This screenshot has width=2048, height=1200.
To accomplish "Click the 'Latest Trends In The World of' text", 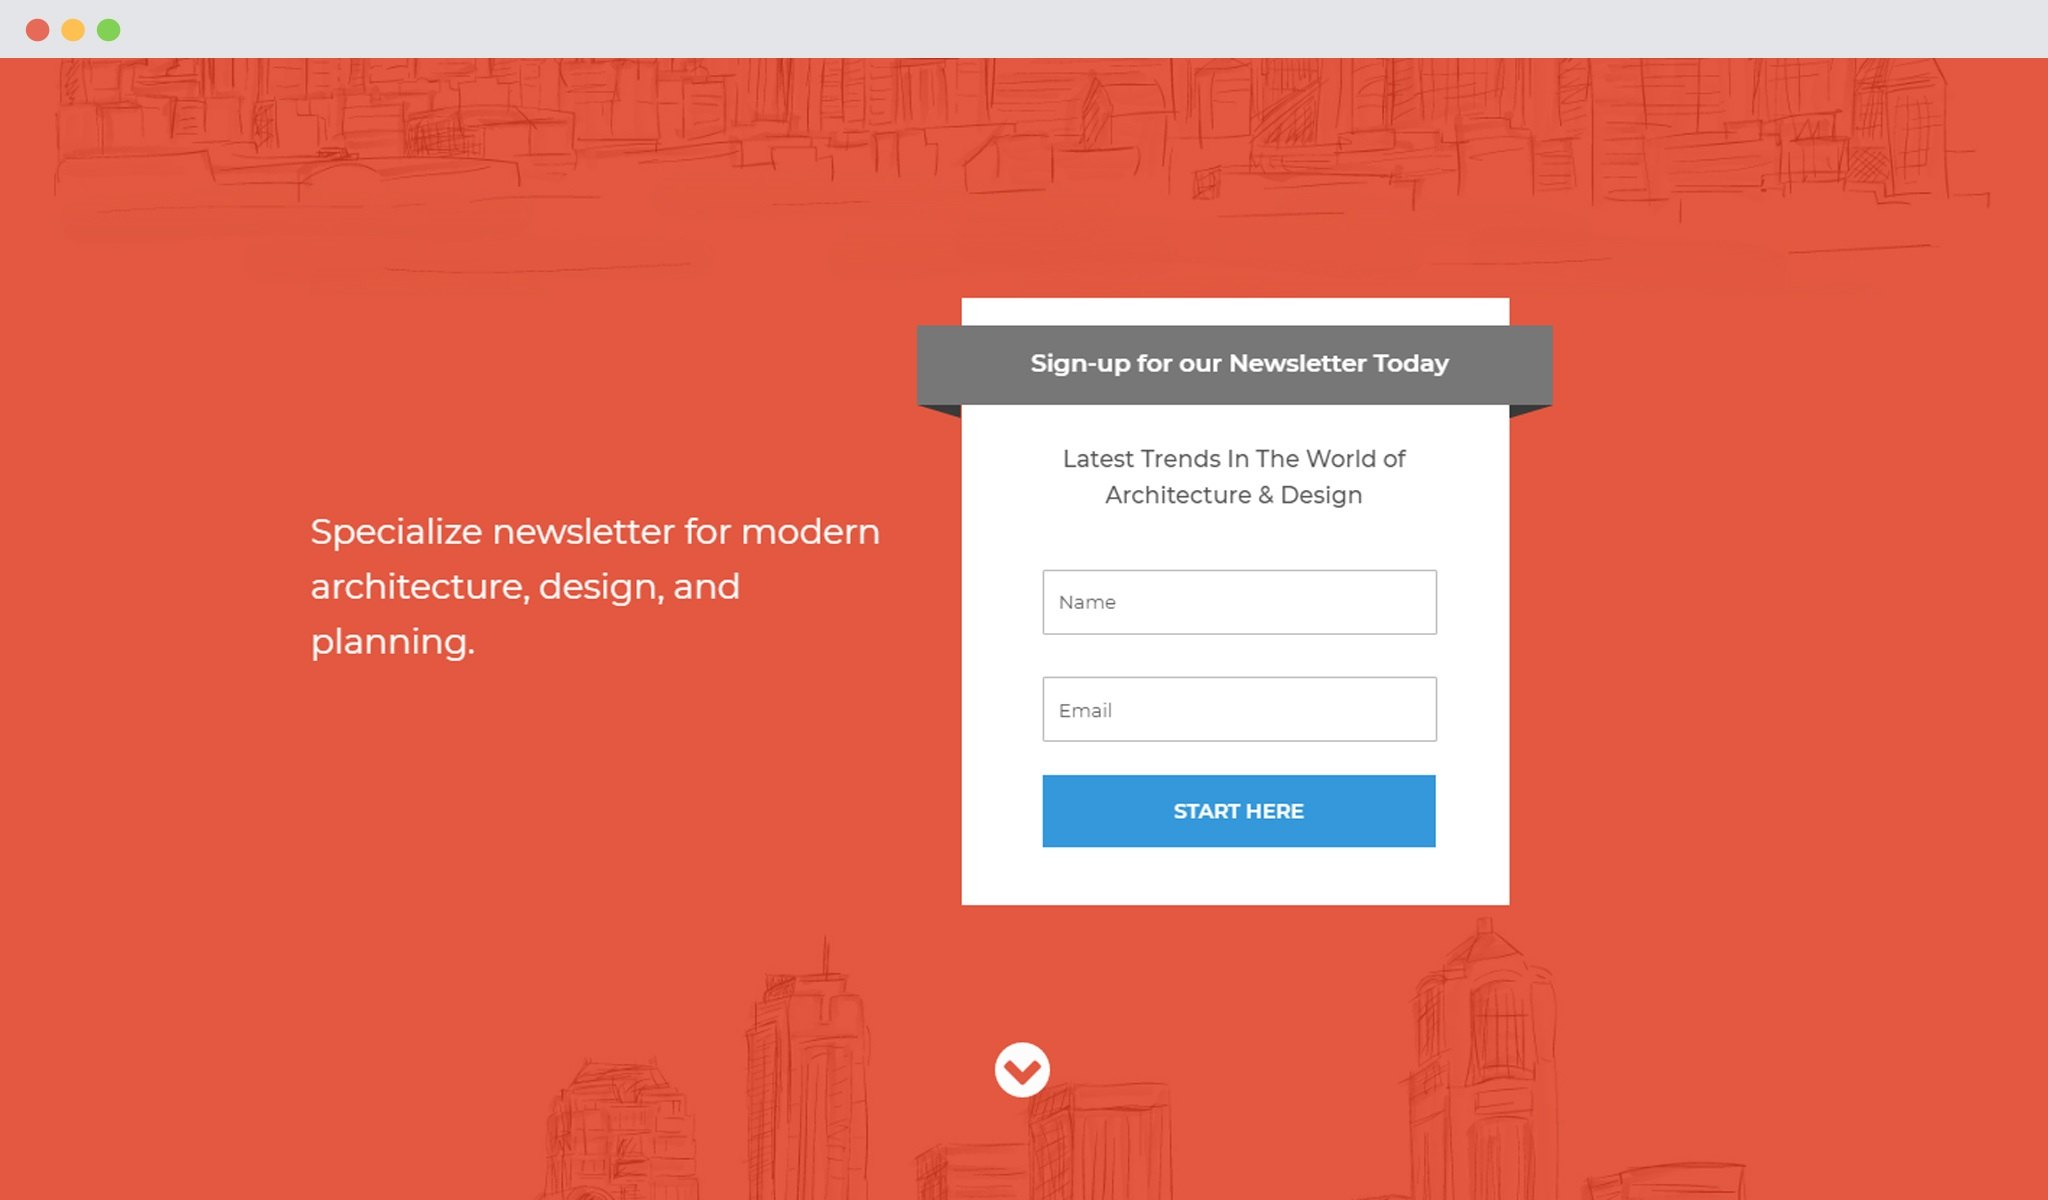I will coord(1233,459).
